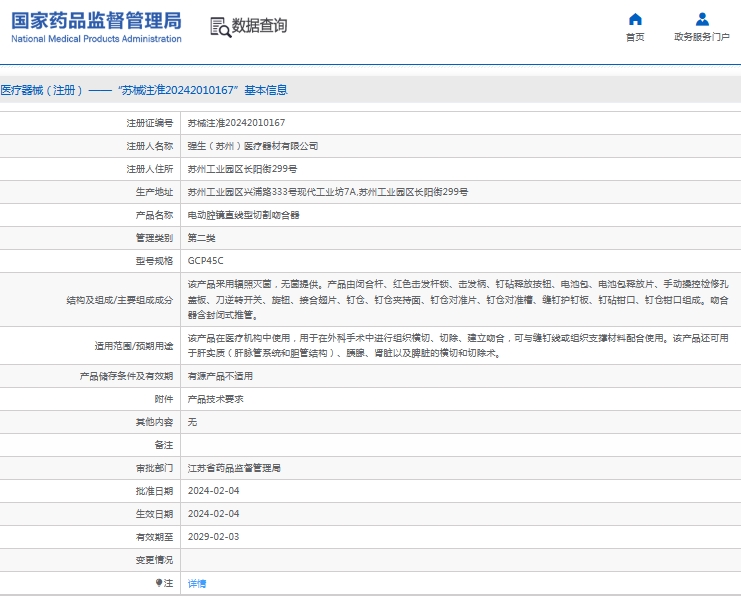Viewport: 741px width, 601px height.
Task: Click the 首页 text label
Action: click(635, 37)
